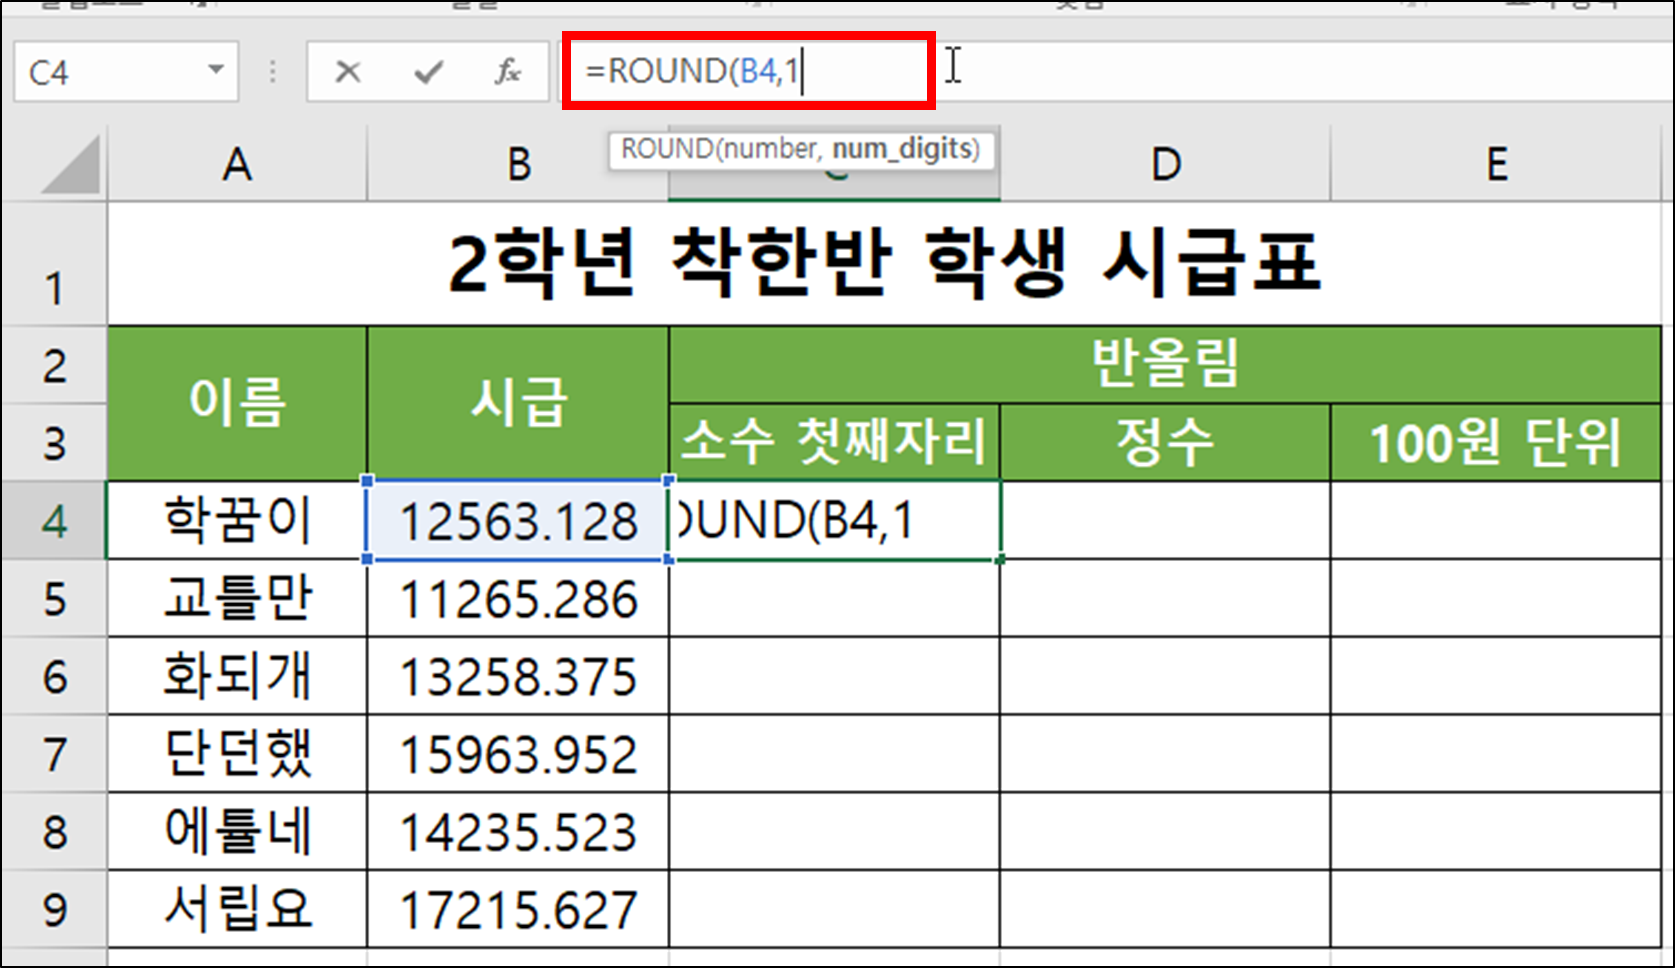Click inside the formula bar showing =ROUND(B4,1

tap(740, 71)
